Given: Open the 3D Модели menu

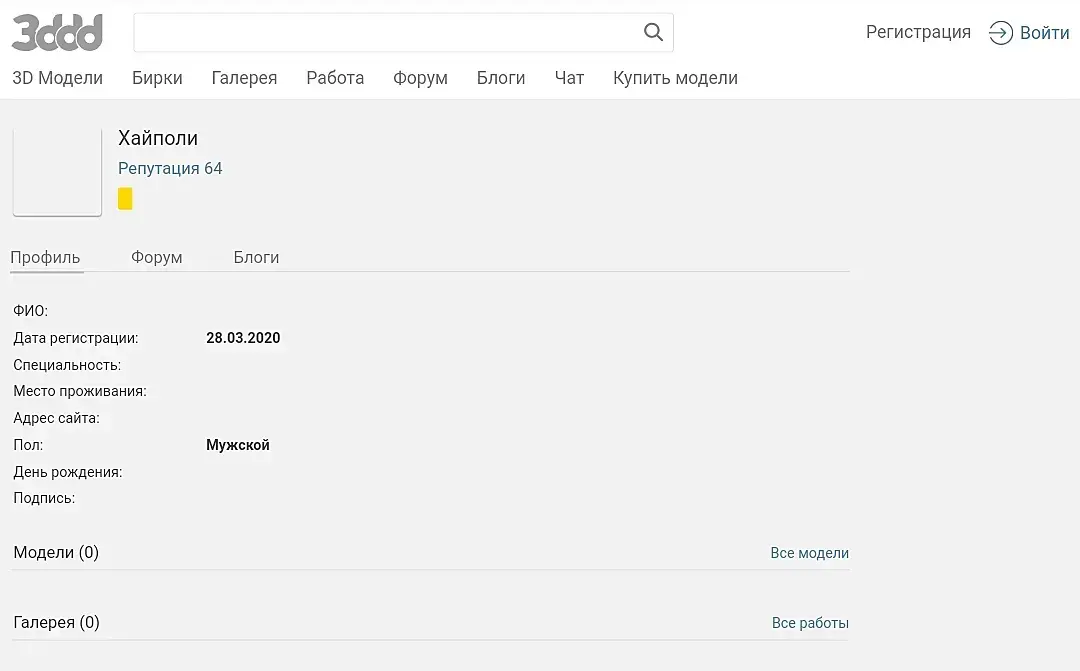Looking at the screenshot, I should pyautogui.click(x=57, y=78).
